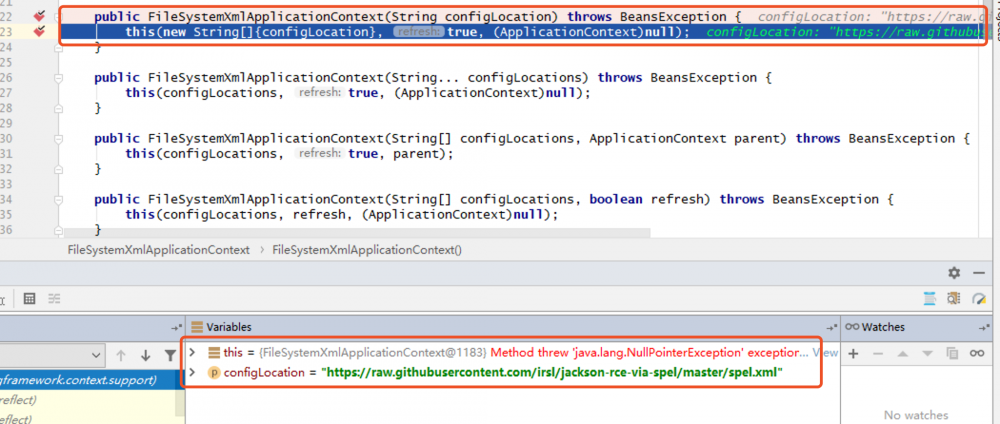Click 'refresh:' hint on highlighted line 23
This screenshot has width=1000, height=424.
(x=418, y=31)
